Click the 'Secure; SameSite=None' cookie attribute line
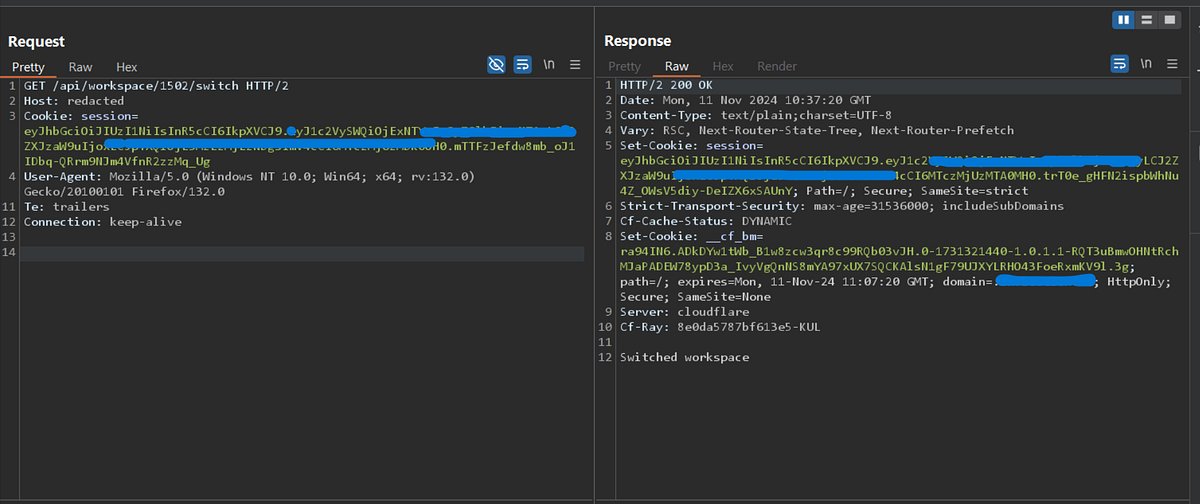This screenshot has height=504, width=1200. 695,297
